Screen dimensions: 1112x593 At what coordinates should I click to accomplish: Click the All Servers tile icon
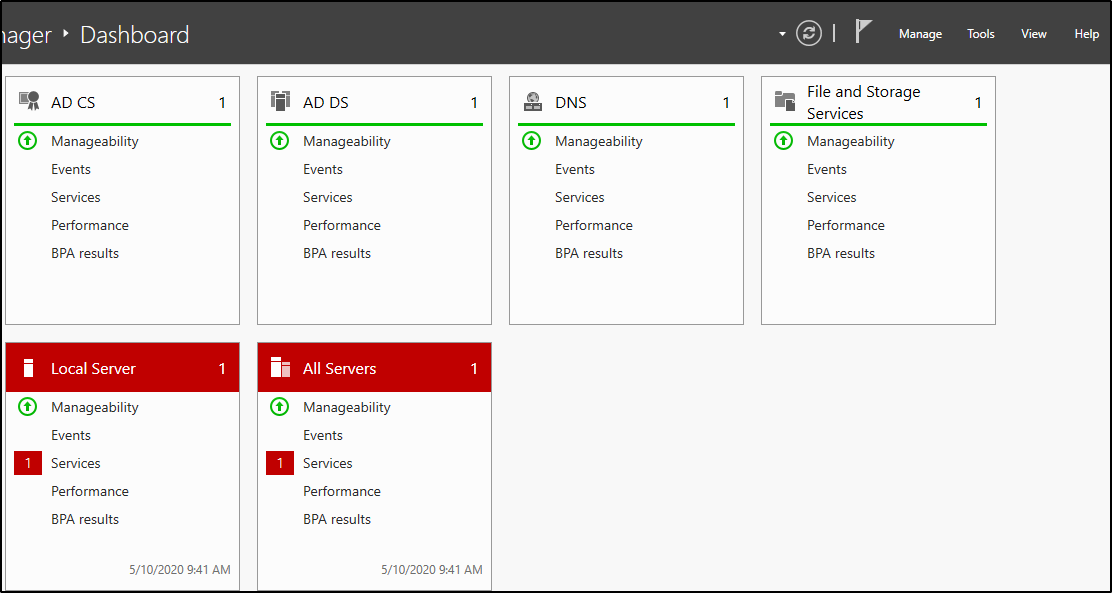281,368
